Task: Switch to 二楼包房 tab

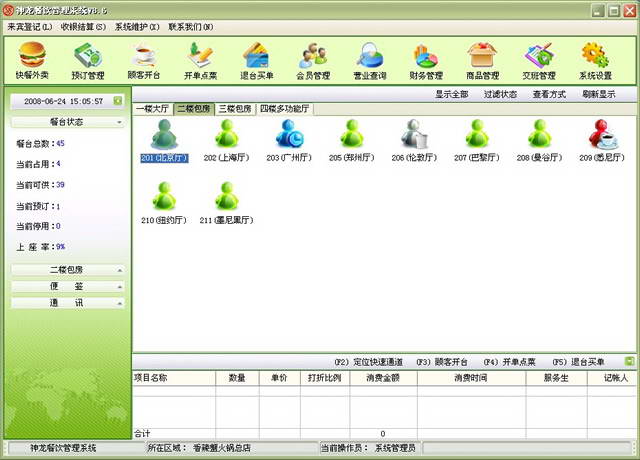Action: tap(194, 109)
